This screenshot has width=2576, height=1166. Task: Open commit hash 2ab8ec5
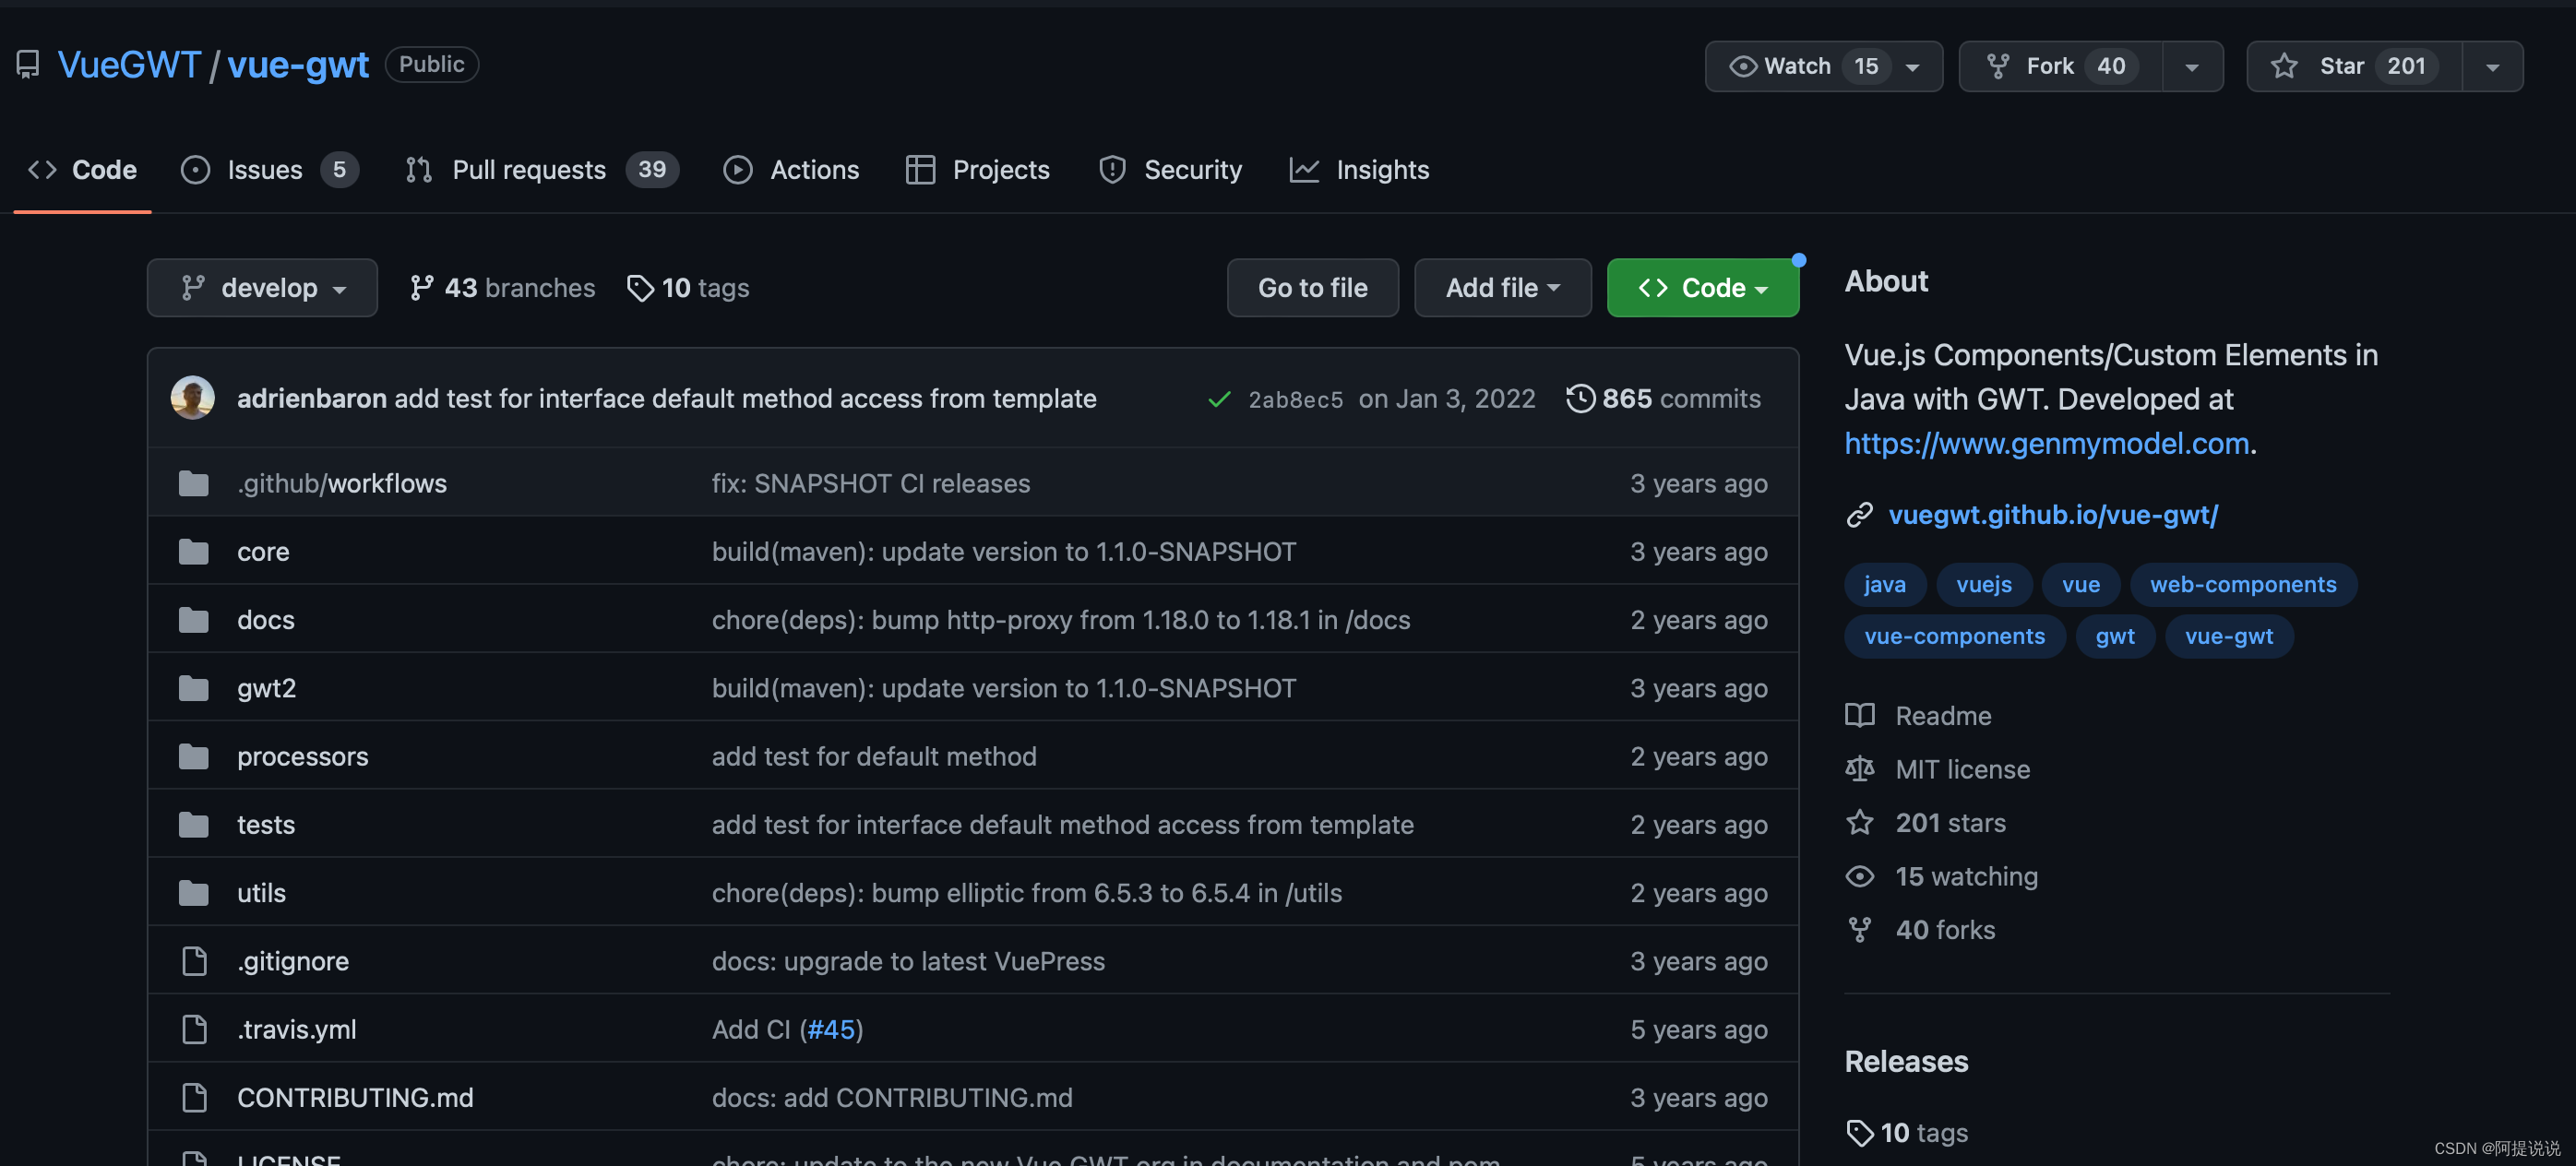1295,399
